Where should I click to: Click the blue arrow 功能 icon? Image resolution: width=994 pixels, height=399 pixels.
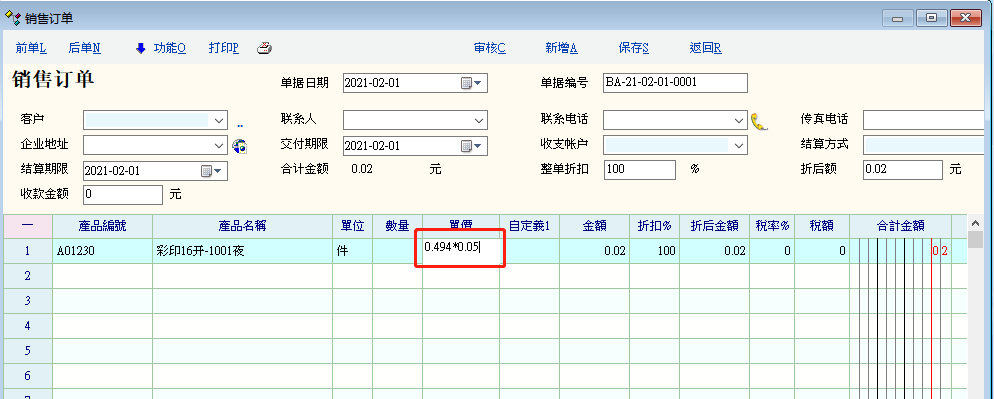coord(141,48)
